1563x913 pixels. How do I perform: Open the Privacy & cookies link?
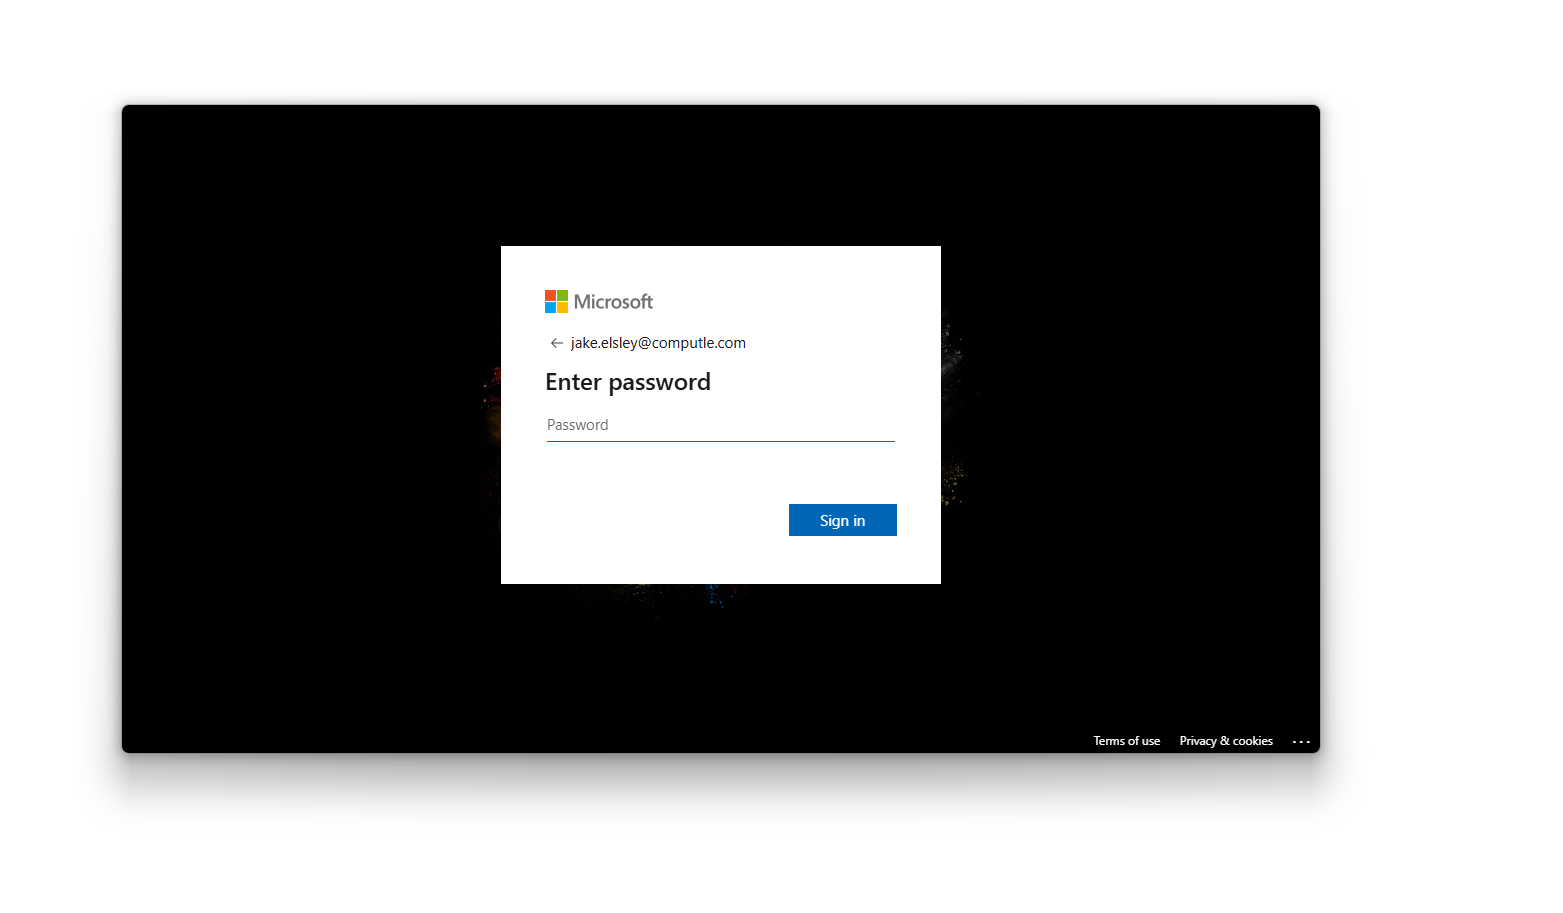click(x=1226, y=741)
